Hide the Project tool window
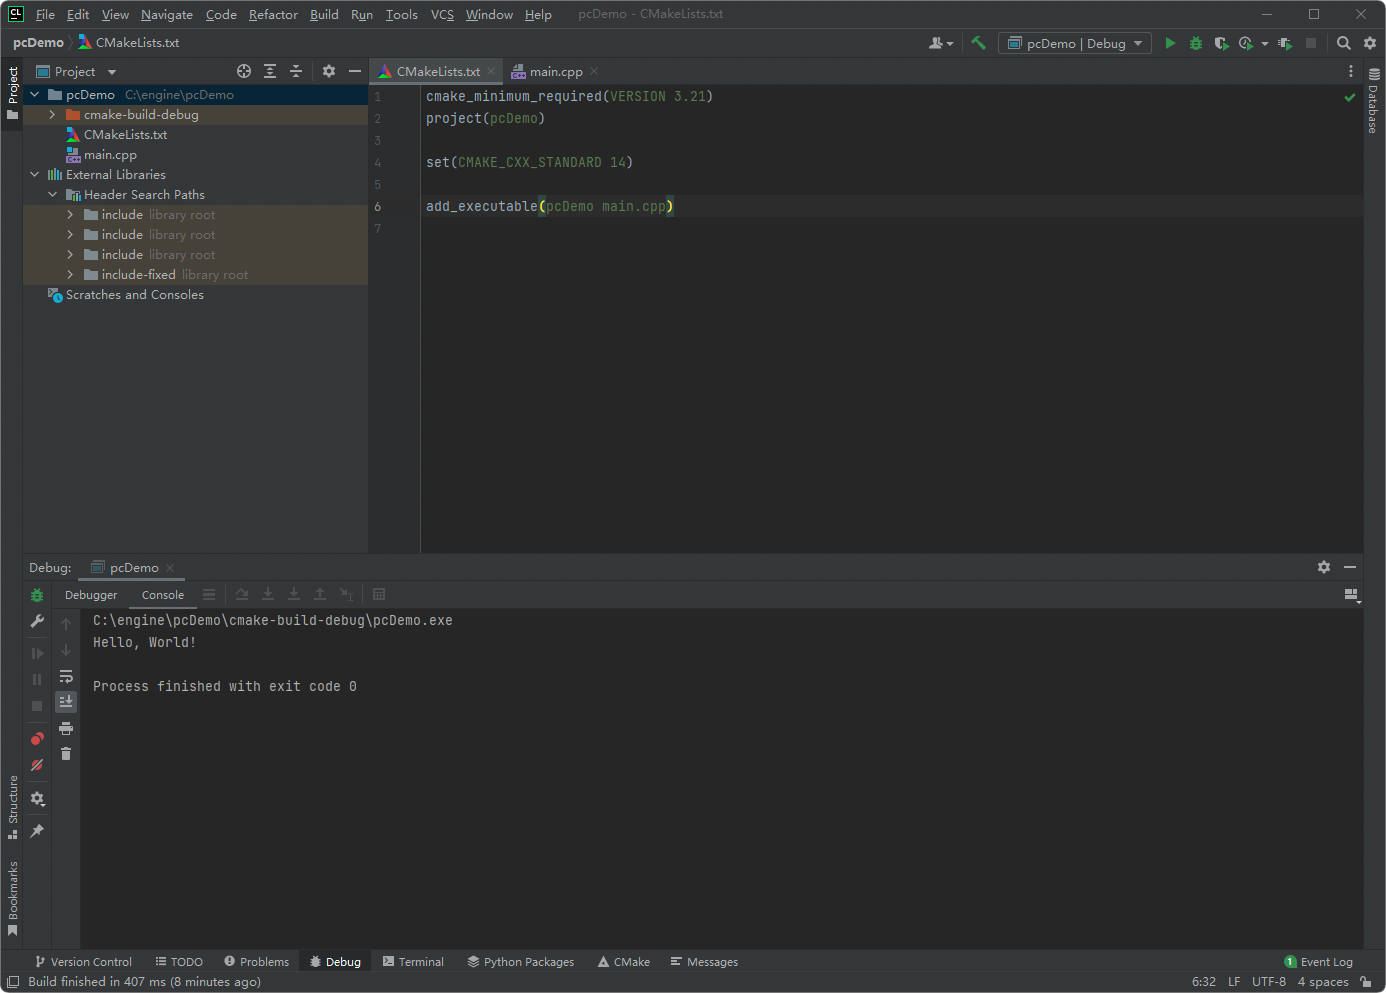 pos(354,71)
